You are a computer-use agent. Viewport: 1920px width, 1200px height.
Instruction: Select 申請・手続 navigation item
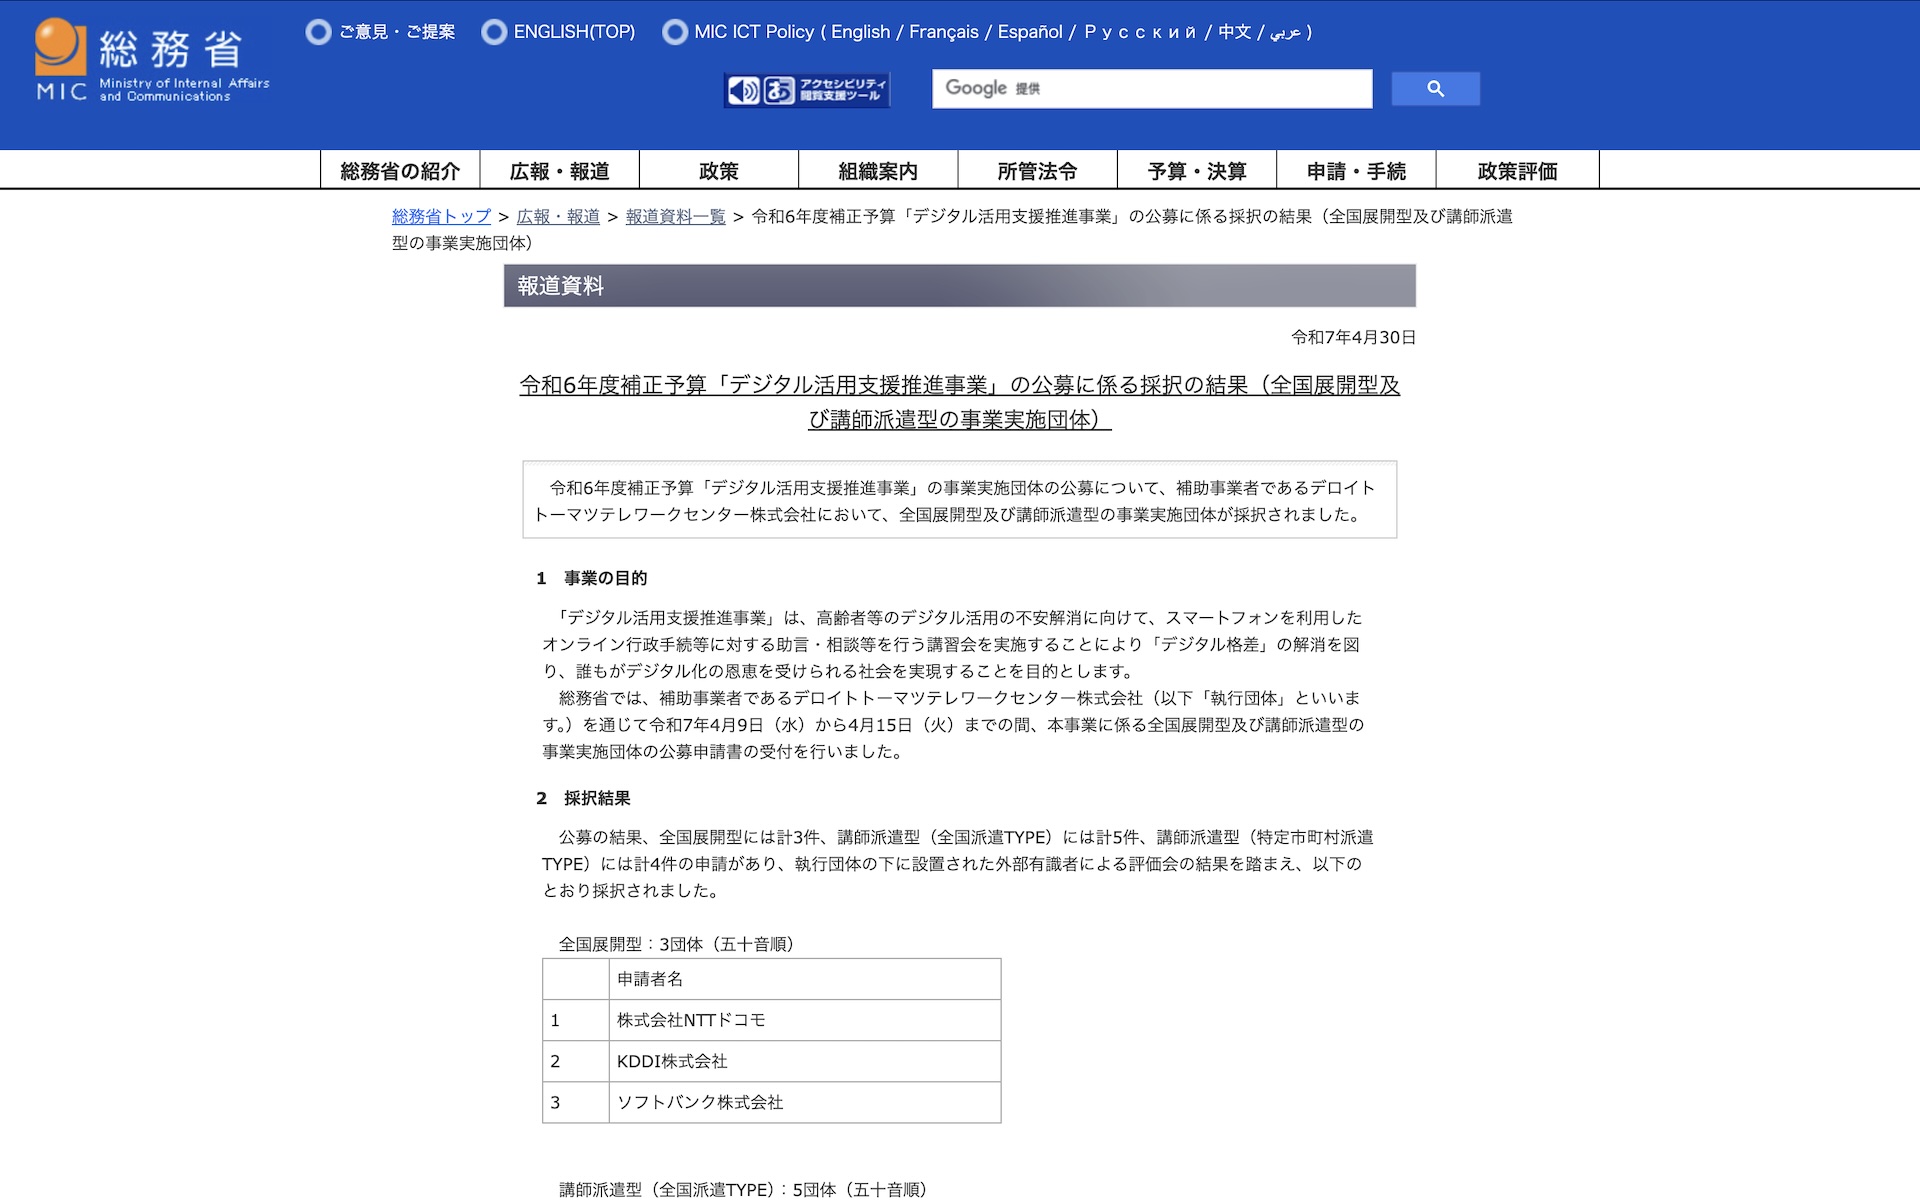[1356, 171]
